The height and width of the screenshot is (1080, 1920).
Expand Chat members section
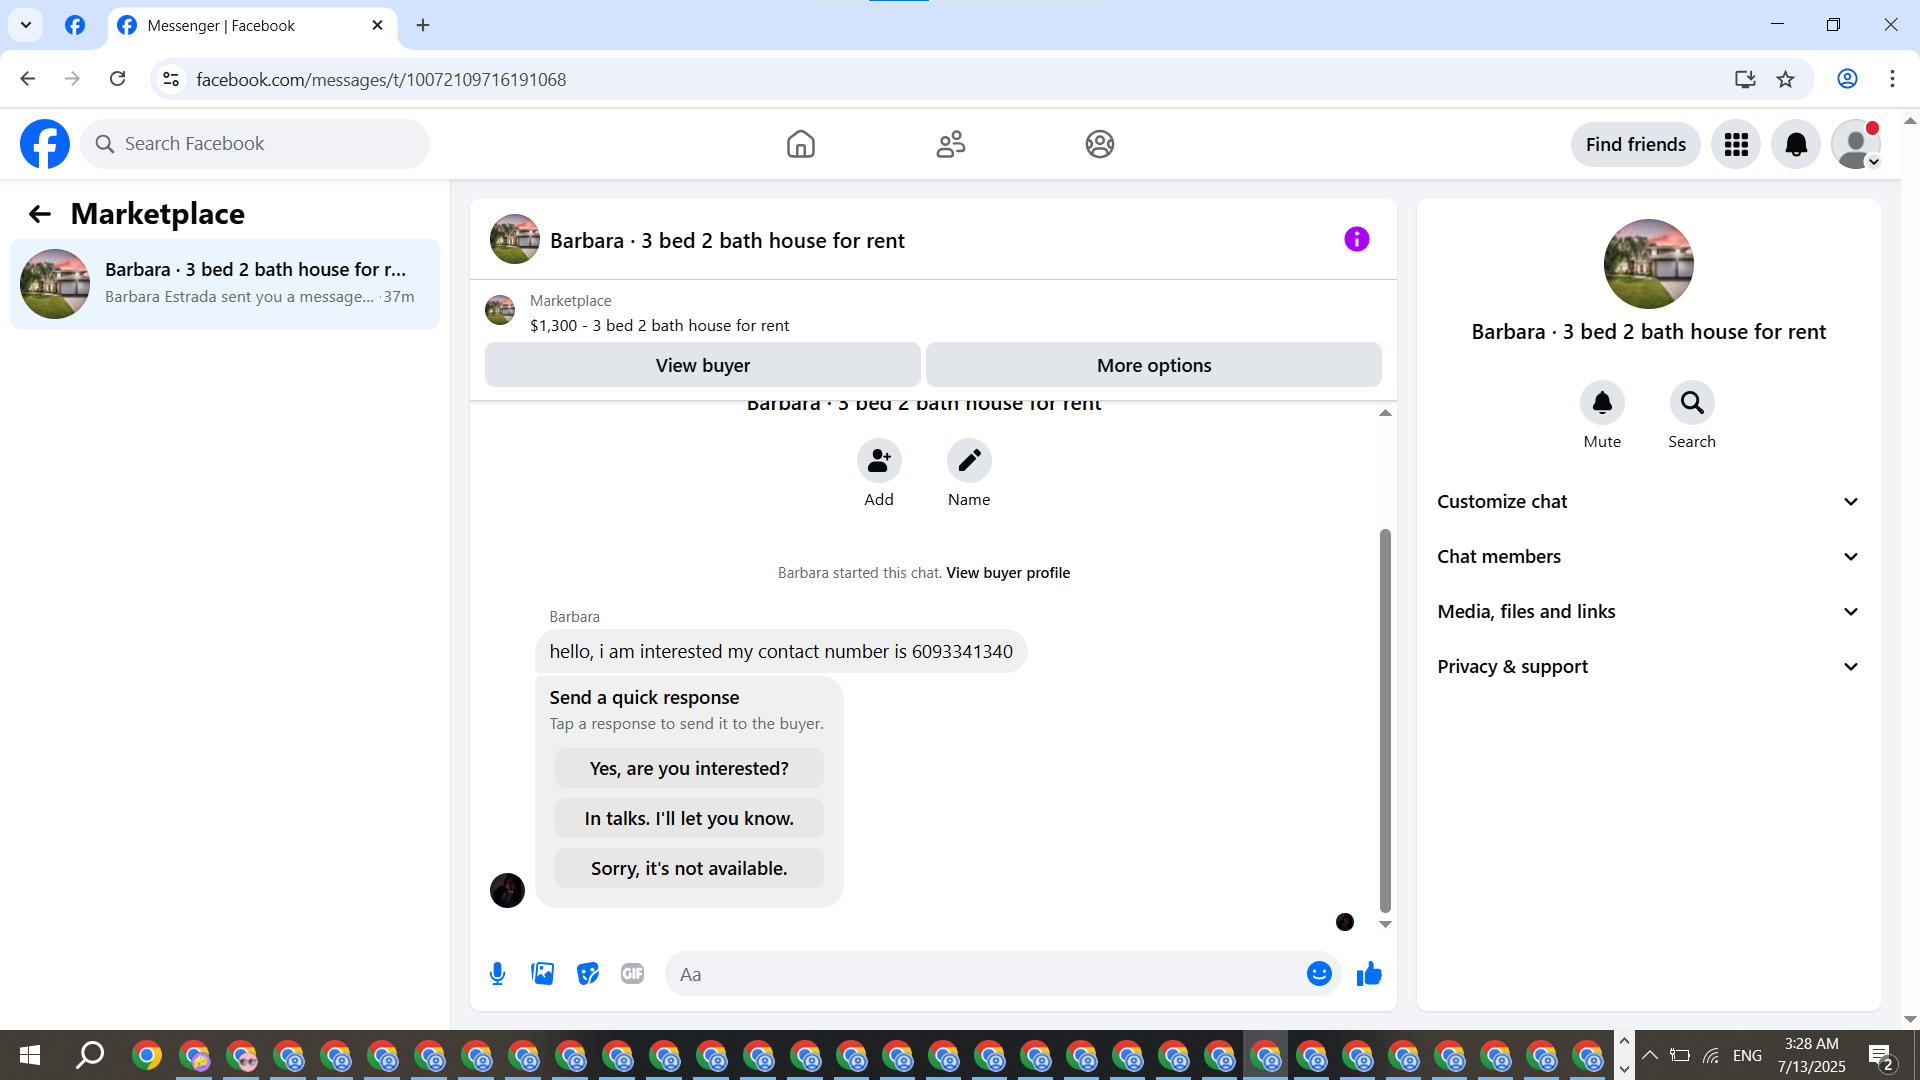(x=1648, y=556)
